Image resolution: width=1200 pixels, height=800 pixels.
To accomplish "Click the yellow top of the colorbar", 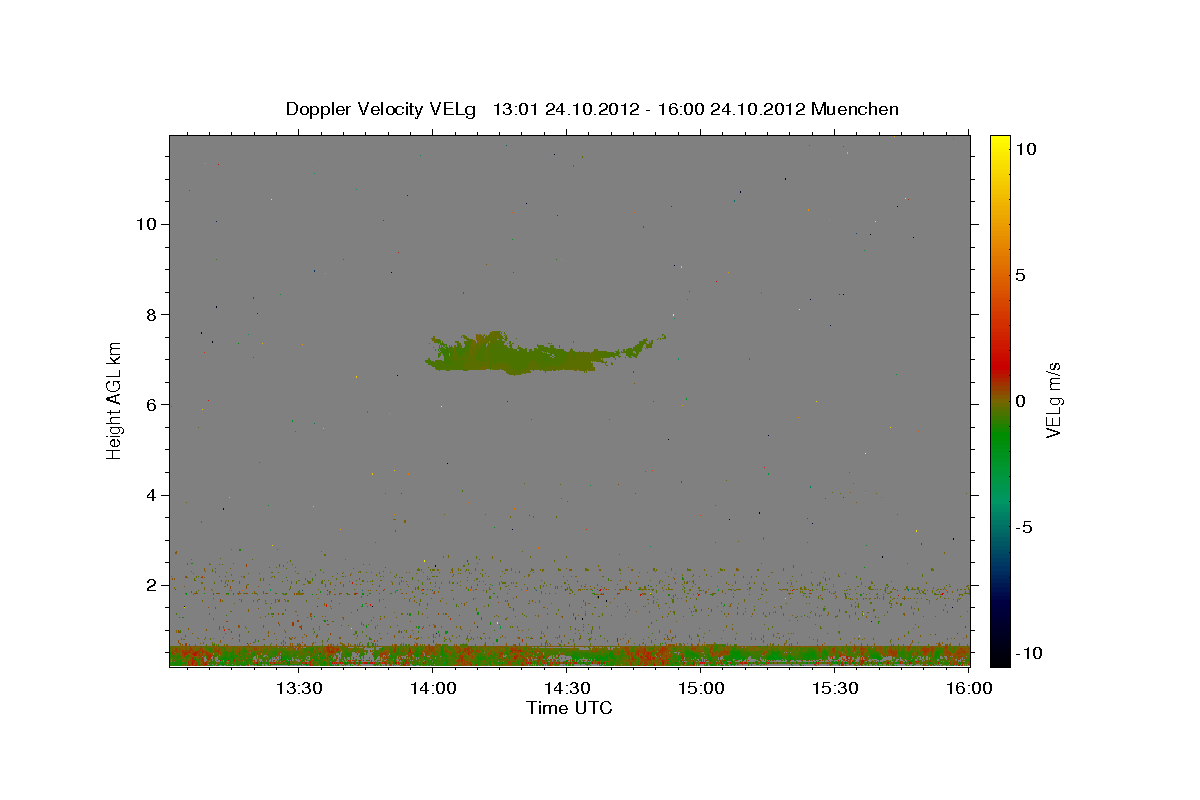I will pos(999,150).
